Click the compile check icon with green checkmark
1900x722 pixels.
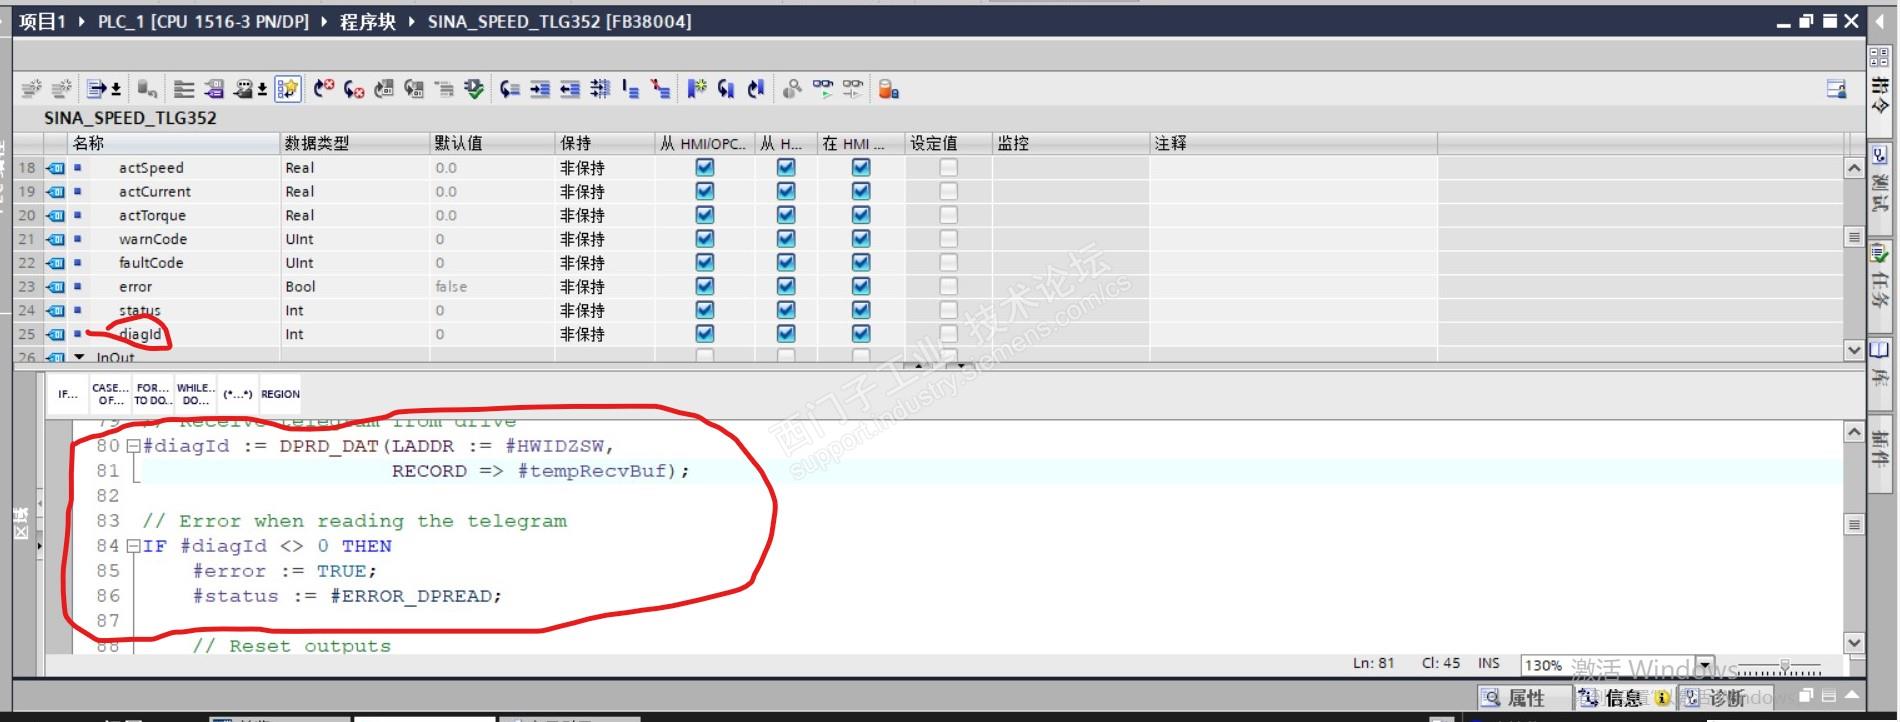pos(473,90)
